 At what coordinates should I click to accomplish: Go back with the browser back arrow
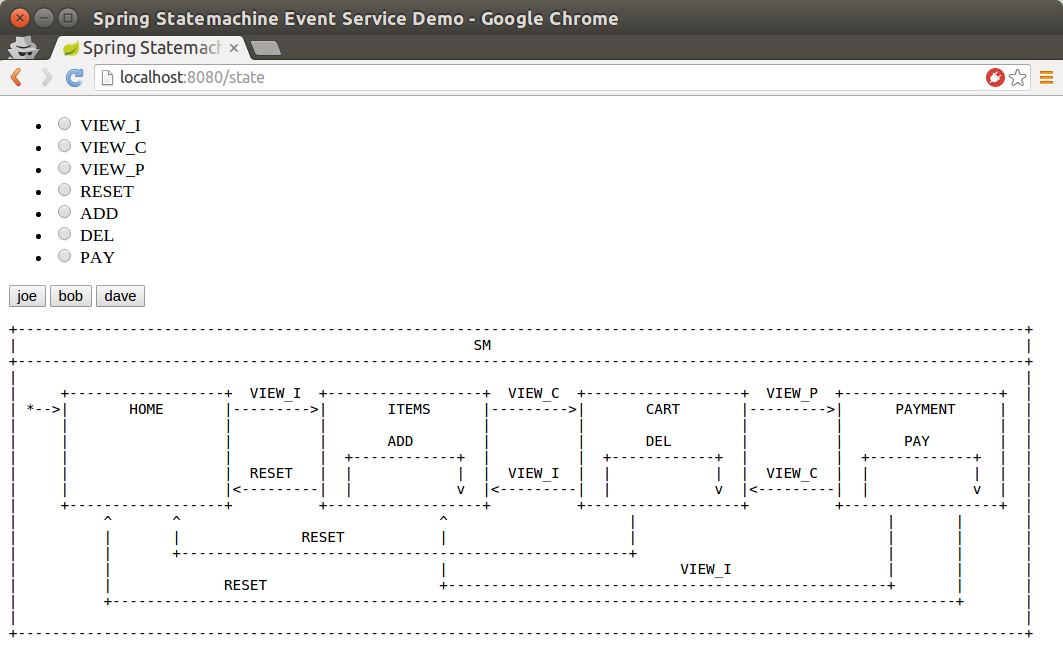[x=17, y=77]
